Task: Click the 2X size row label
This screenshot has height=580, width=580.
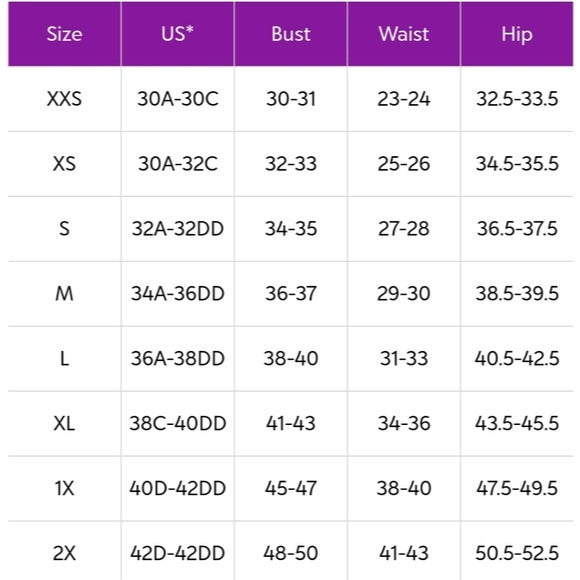Action: pyautogui.click(x=64, y=551)
